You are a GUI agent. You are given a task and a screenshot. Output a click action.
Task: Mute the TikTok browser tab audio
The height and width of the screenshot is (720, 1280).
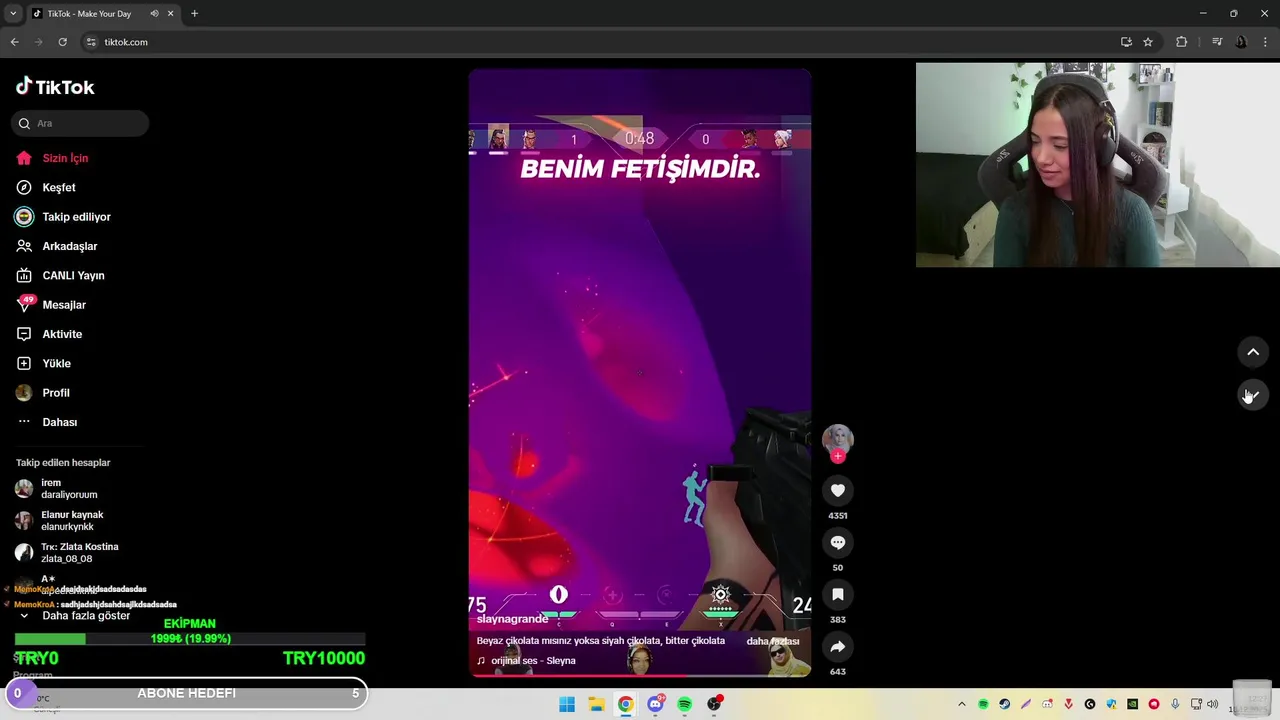click(x=154, y=14)
